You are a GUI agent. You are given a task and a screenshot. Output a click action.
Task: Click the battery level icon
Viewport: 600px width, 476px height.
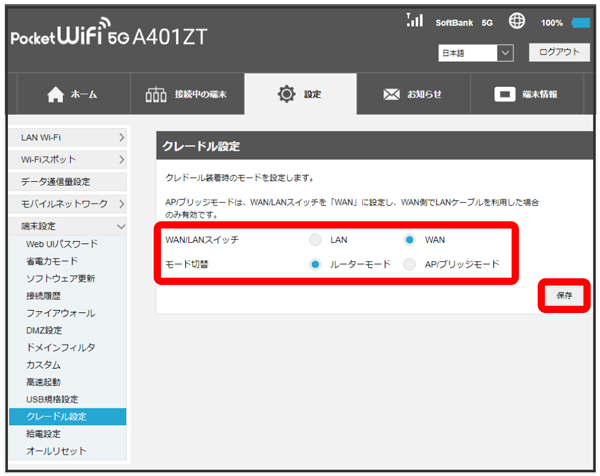point(582,22)
